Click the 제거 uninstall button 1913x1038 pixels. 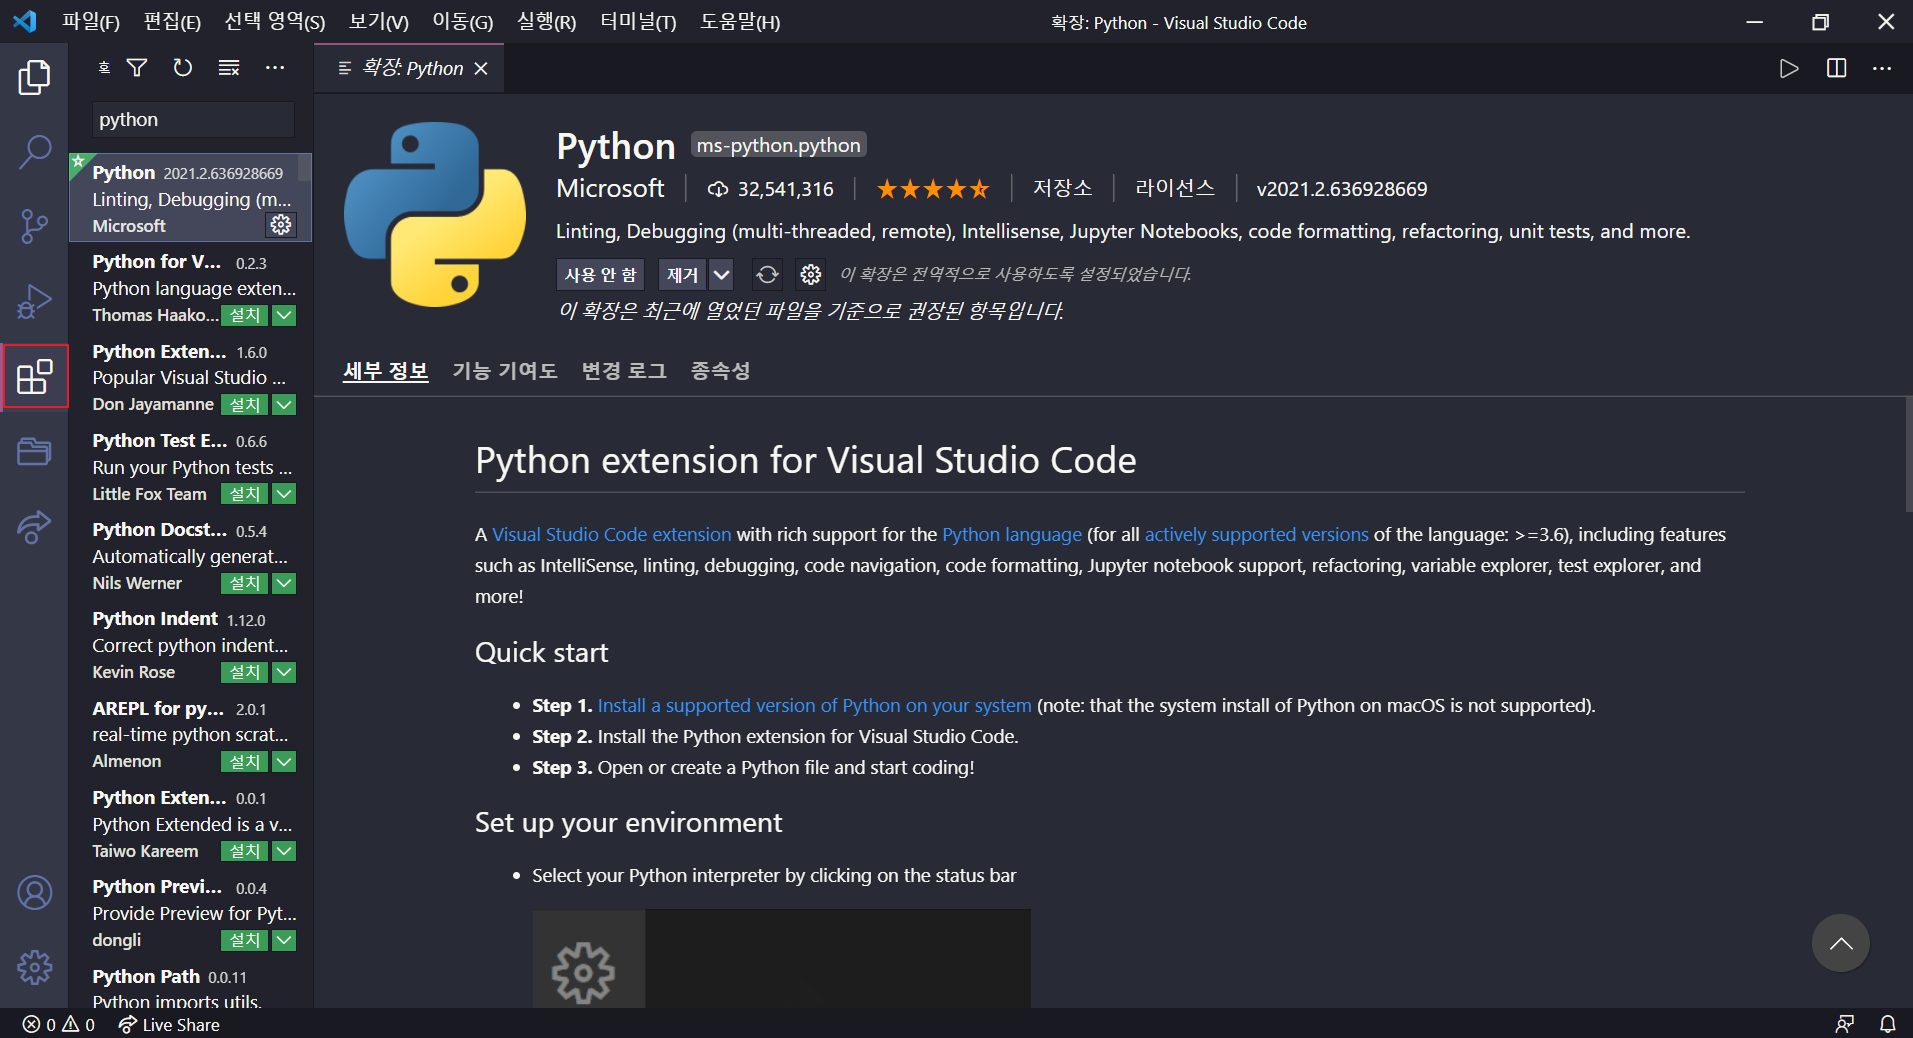[x=683, y=274]
